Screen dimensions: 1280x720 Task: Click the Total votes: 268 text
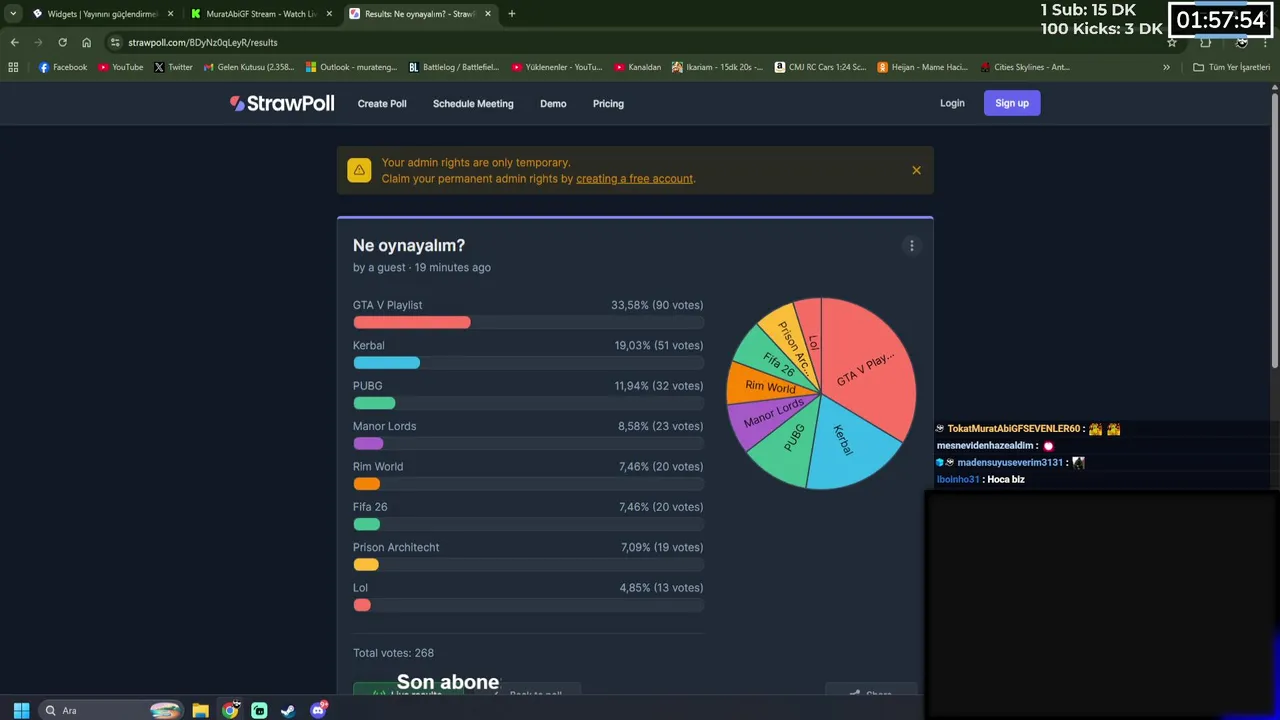[x=393, y=653]
